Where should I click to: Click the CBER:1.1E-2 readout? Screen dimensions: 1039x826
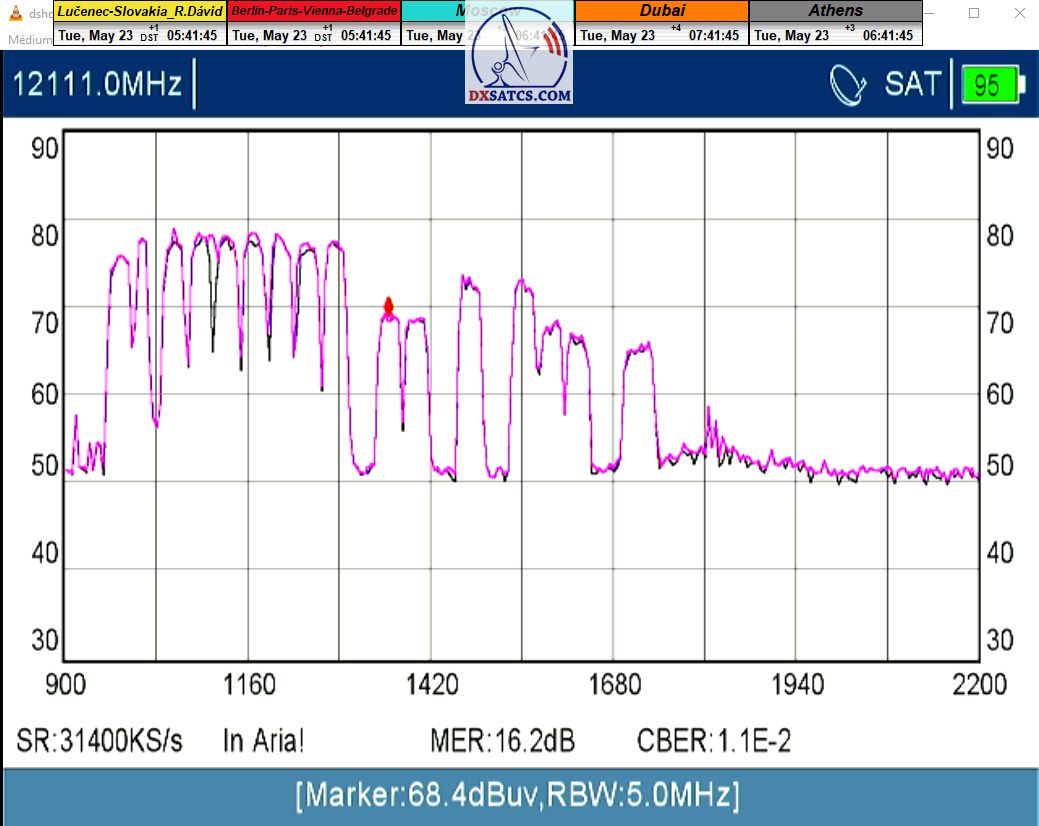pyautogui.click(x=713, y=741)
